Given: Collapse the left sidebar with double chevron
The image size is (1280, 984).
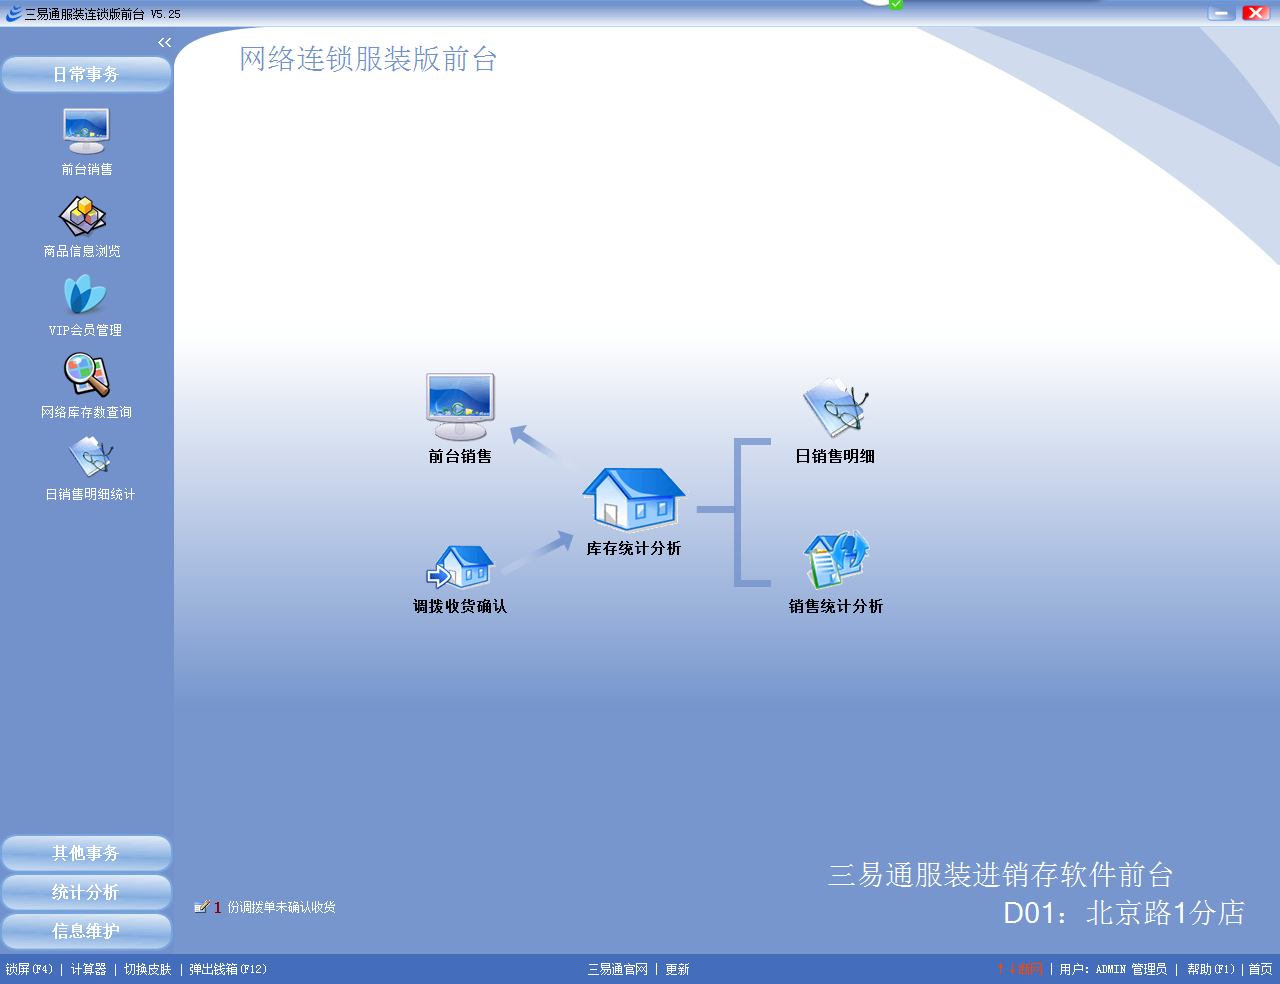Looking at the screenshot, I should click(x=165, y=42).
